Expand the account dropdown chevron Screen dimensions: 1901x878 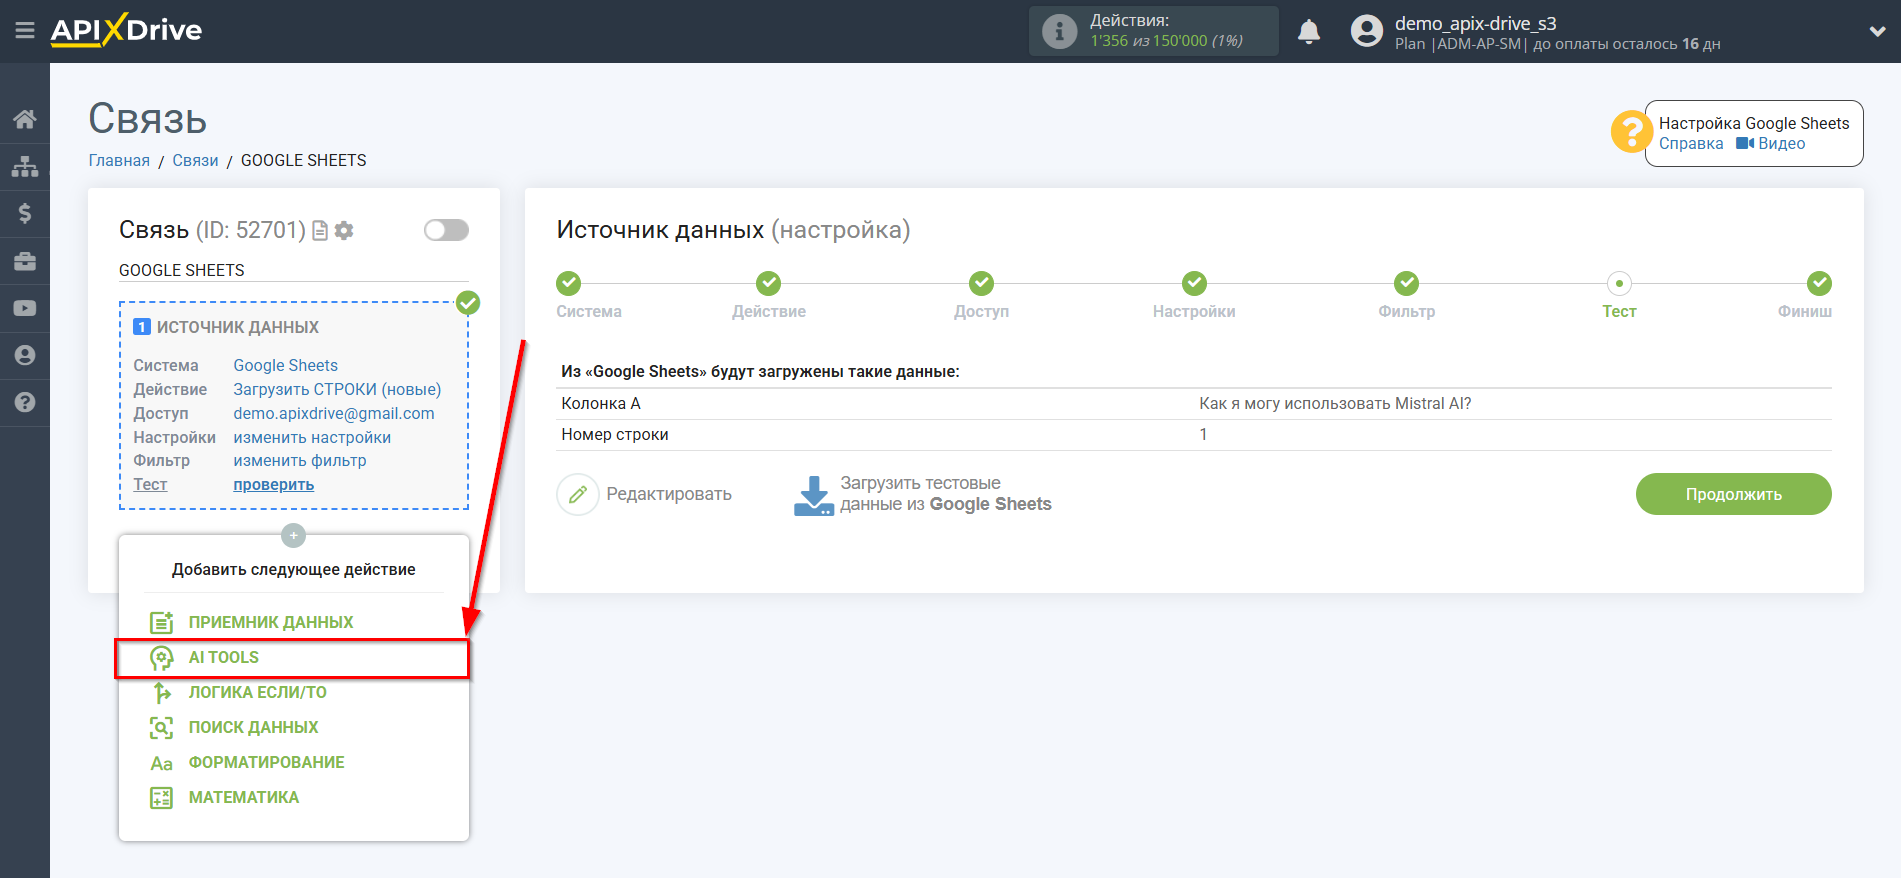click(x=1877, y=32)
